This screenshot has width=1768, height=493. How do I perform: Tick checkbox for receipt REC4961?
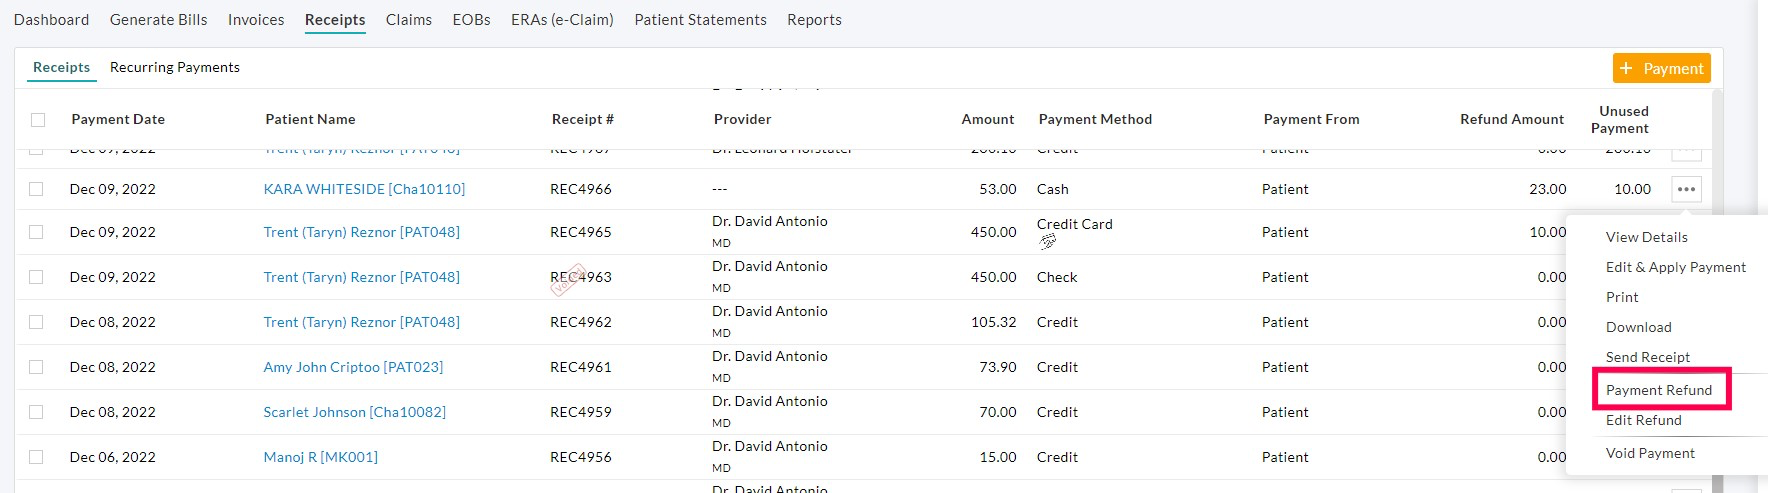pos(36,367)
